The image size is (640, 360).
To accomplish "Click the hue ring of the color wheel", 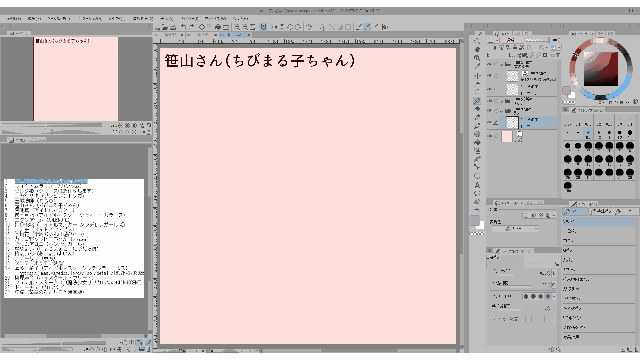I will click(600, 41).
